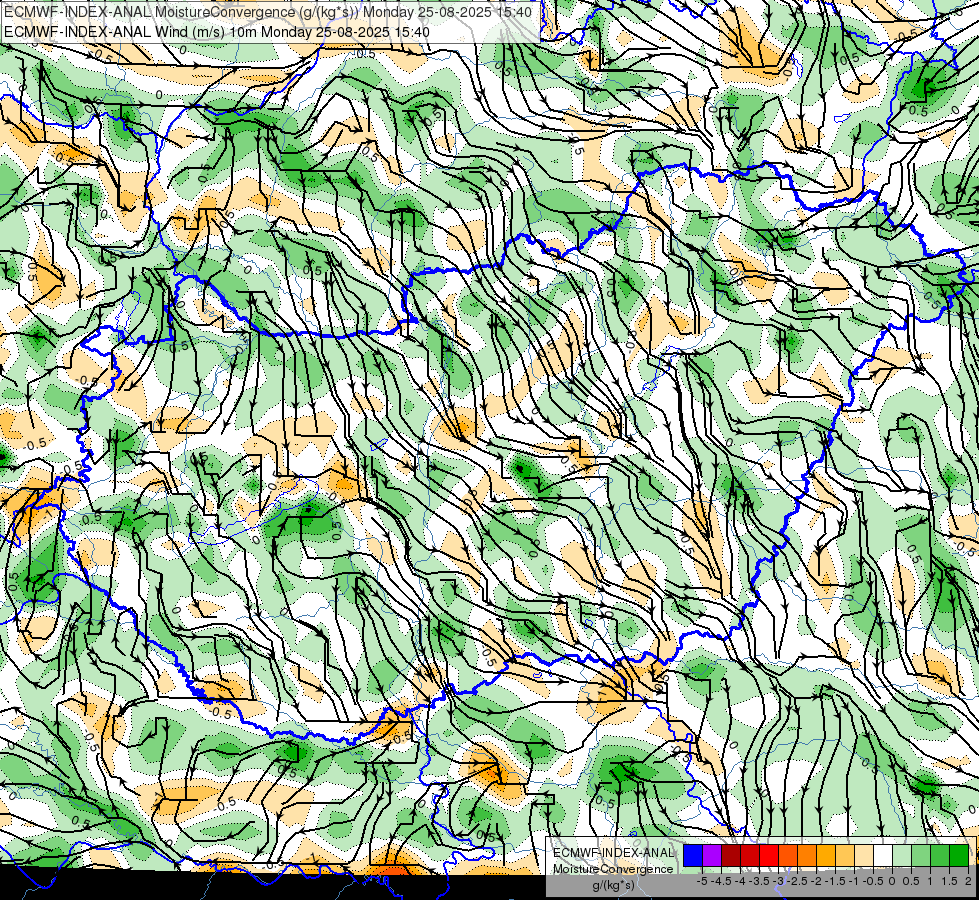Click the darkest green swatch between 1.5 and 2
Image resolution: width=979 pixels, height=900 pixels.
[x=959, y=856]
